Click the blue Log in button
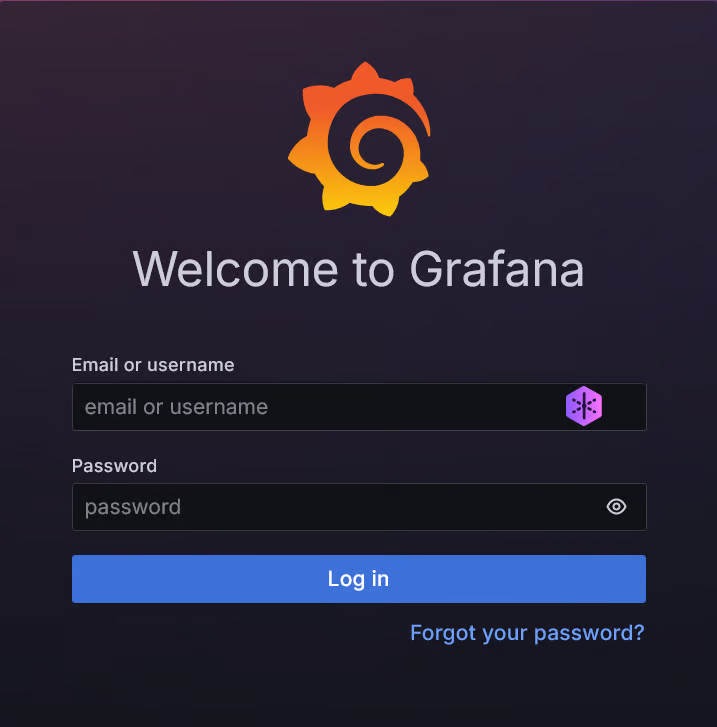717x727 pixels. [x=359, y=579]
